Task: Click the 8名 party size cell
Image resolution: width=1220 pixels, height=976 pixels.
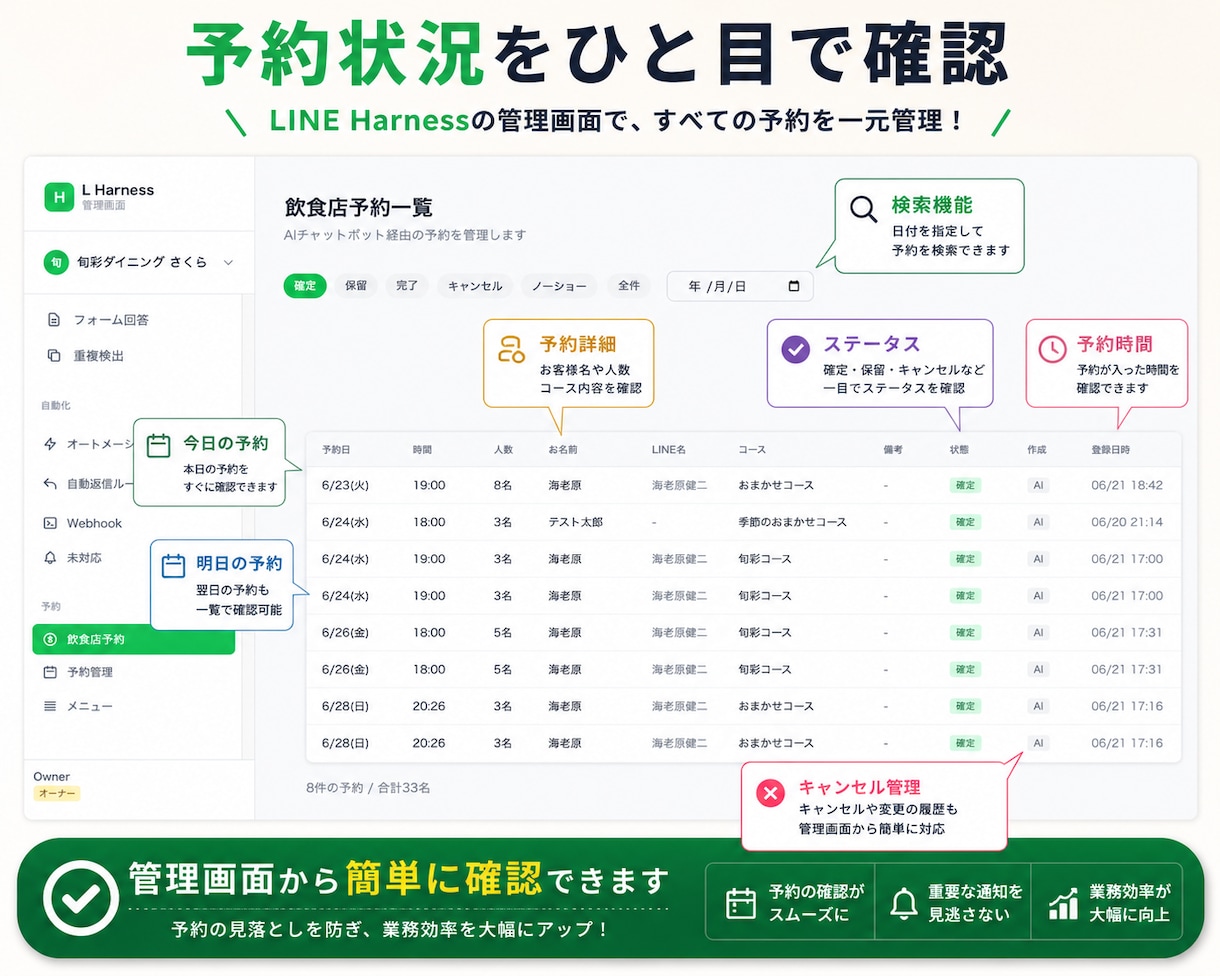Action: (x=503, y=485)
